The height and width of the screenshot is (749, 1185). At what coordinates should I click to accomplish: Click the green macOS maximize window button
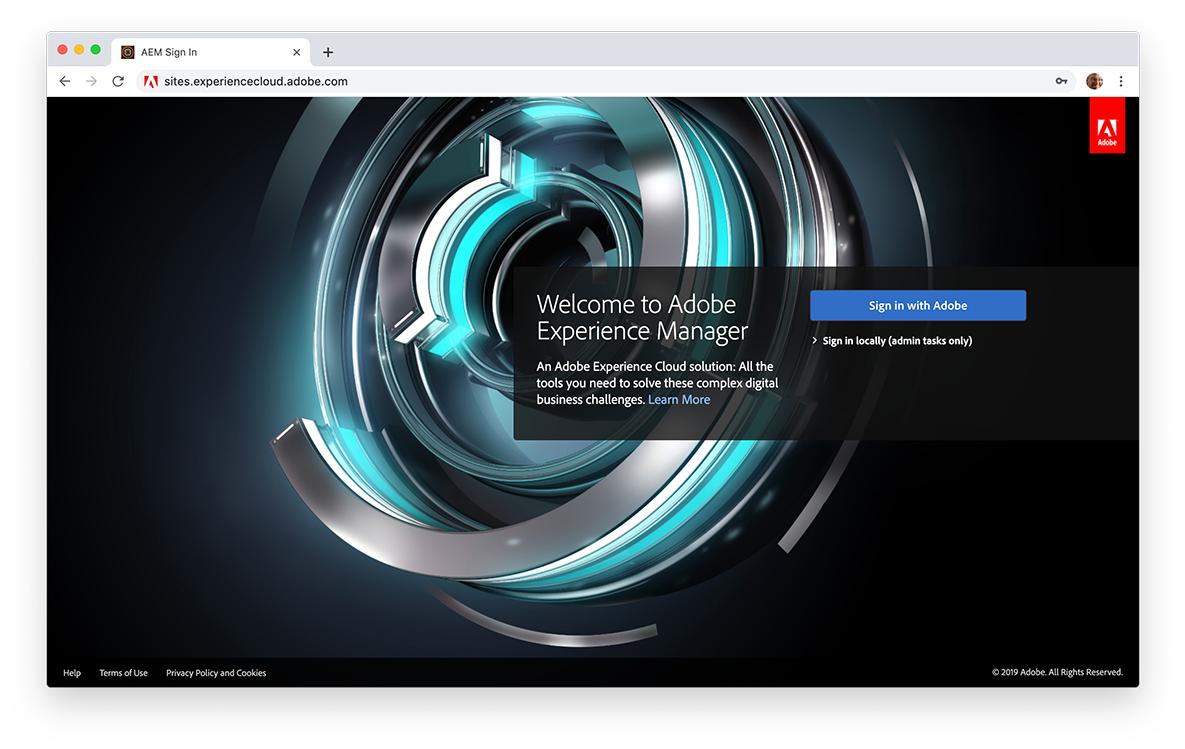click(x=95, y=50)
